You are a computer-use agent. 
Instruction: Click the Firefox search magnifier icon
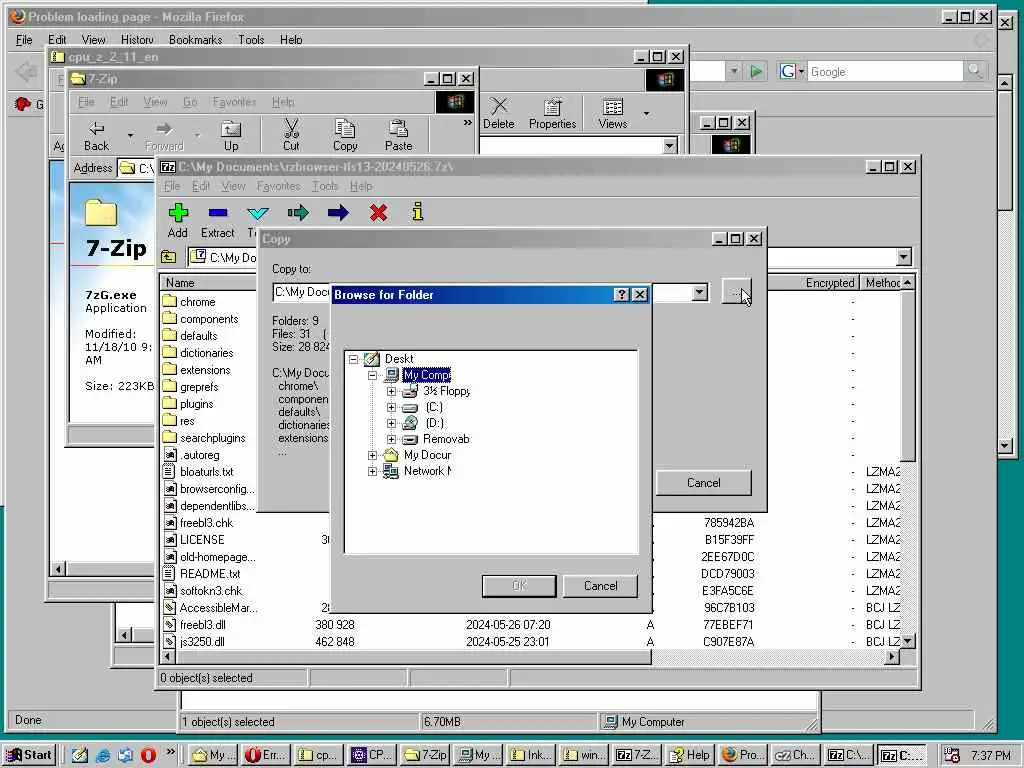coord(975,71)
